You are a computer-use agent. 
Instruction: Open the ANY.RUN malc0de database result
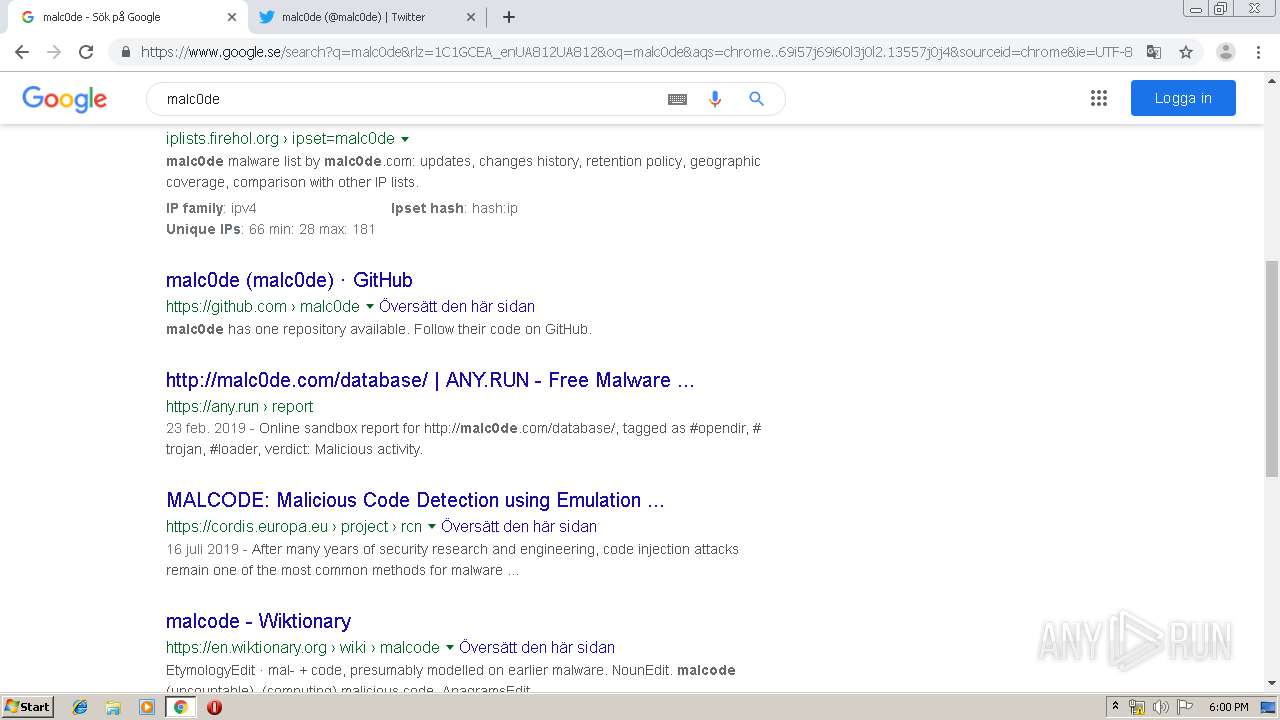point(430,380)
